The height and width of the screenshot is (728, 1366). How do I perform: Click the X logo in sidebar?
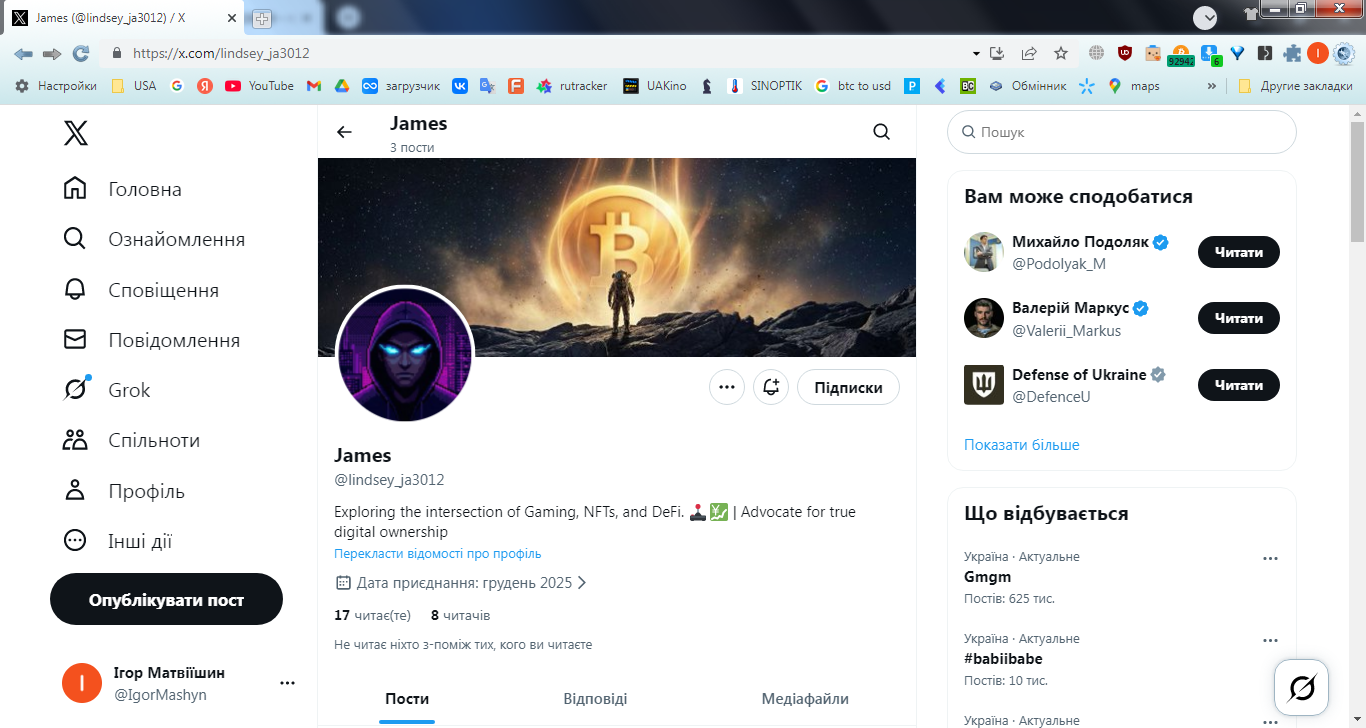coord(76,132)
